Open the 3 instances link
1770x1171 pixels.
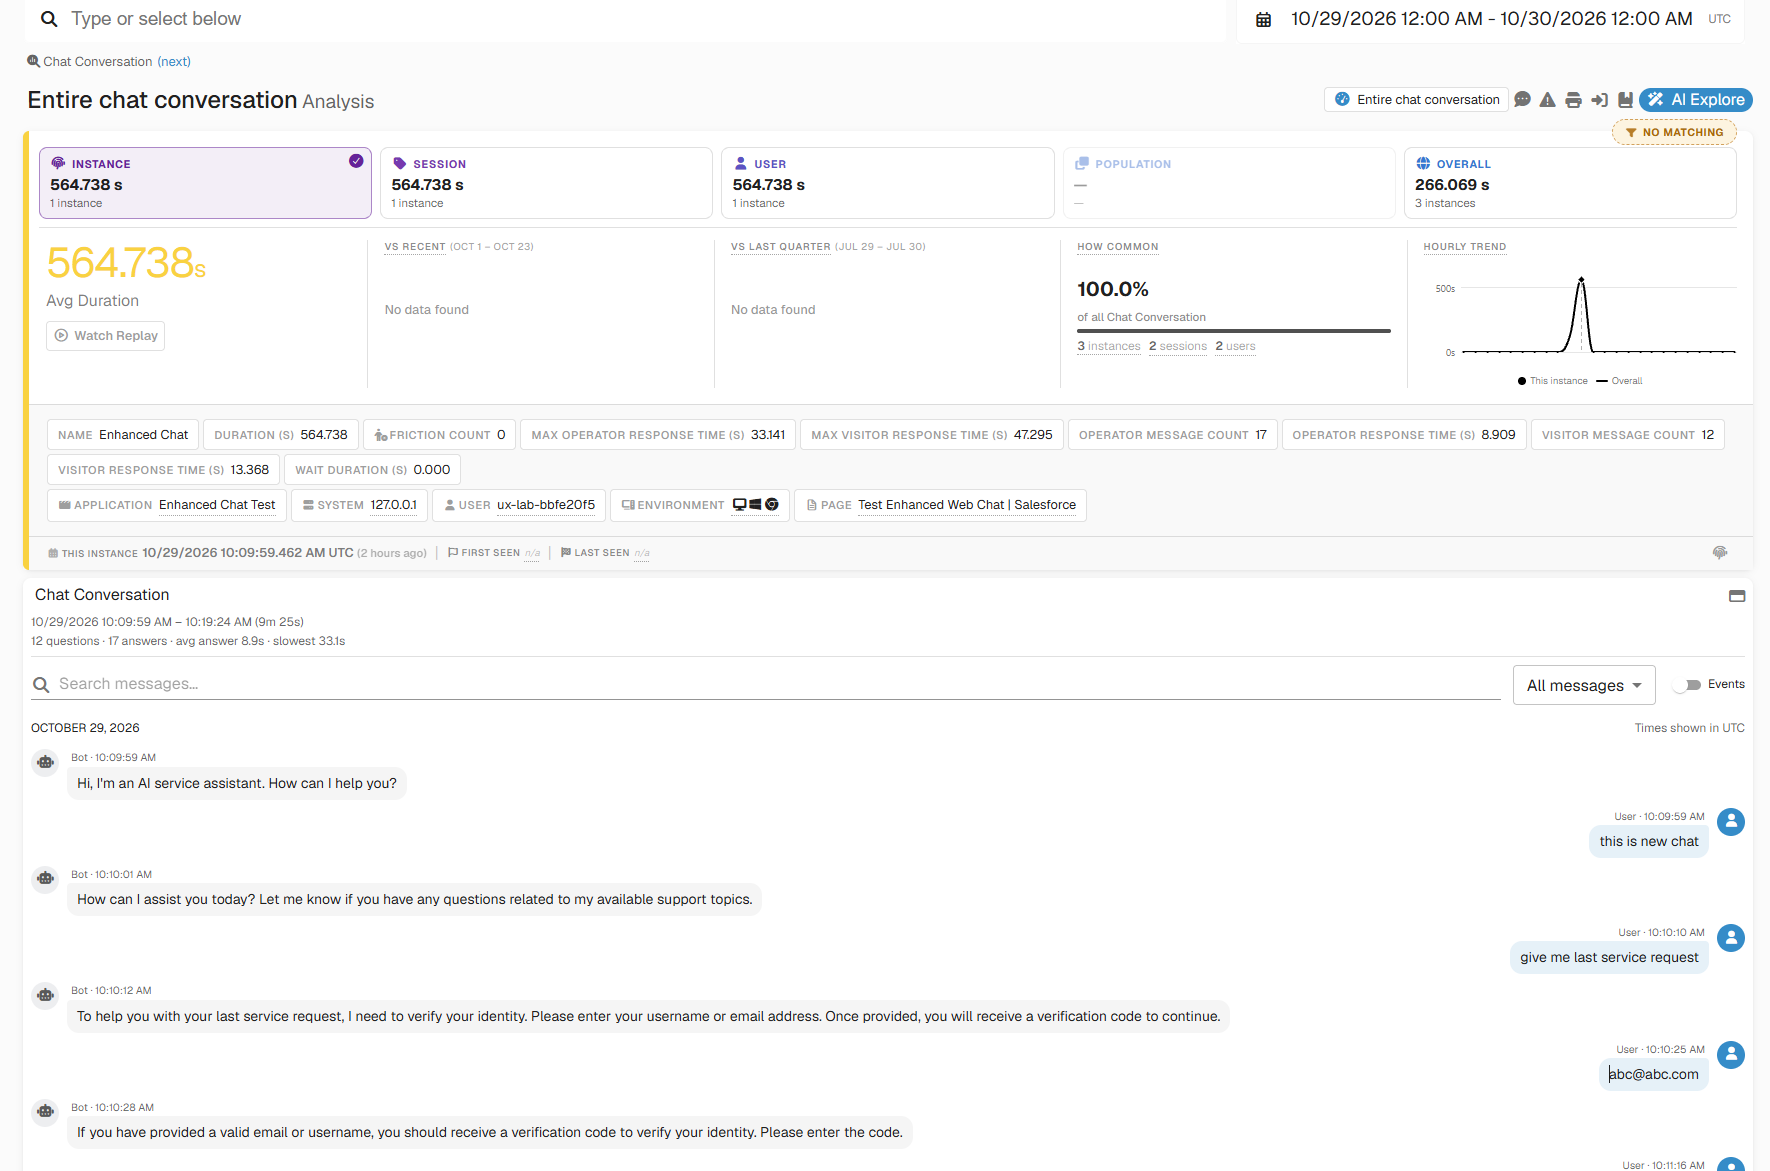(1109, 347)
